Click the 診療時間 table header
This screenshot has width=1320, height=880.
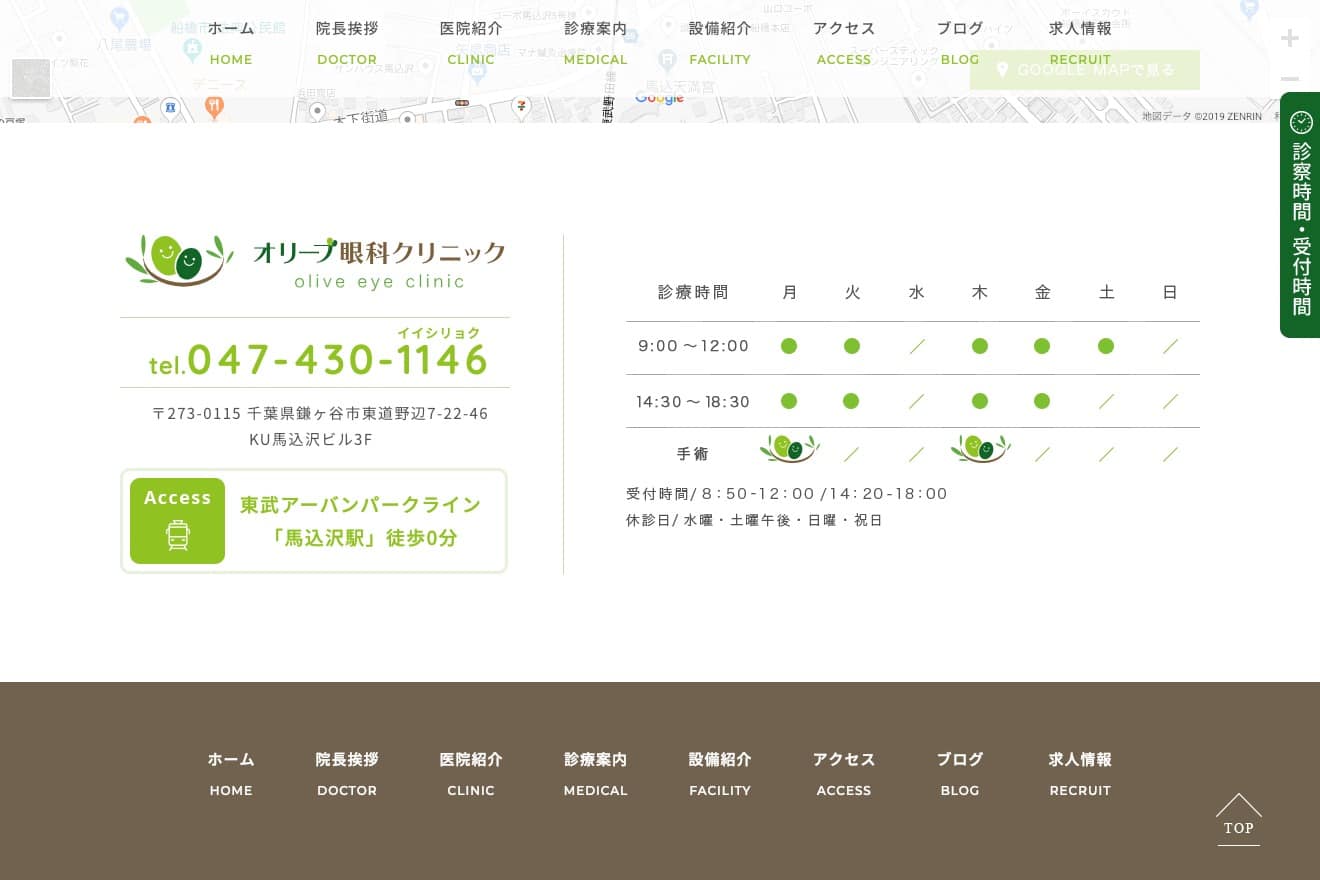click(694, 292)
